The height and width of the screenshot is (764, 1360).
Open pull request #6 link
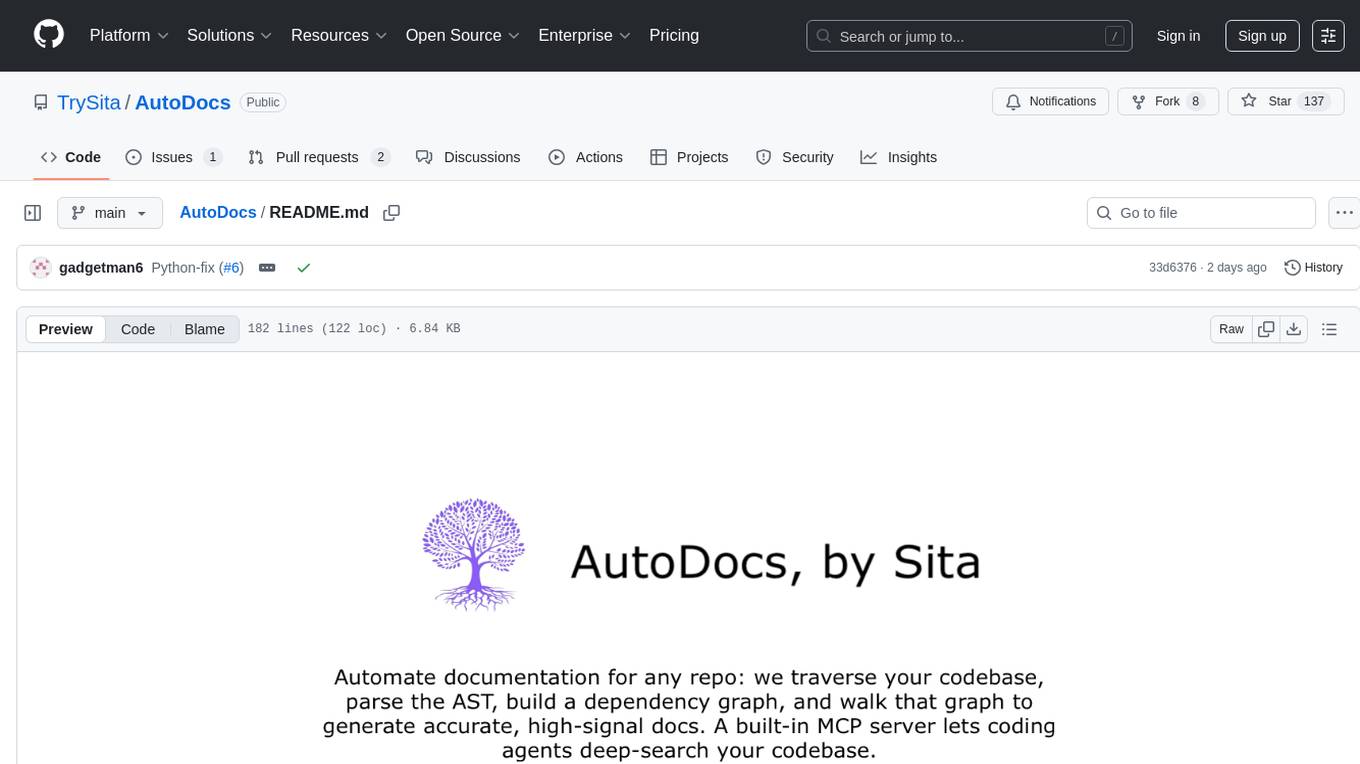[231, 268]
